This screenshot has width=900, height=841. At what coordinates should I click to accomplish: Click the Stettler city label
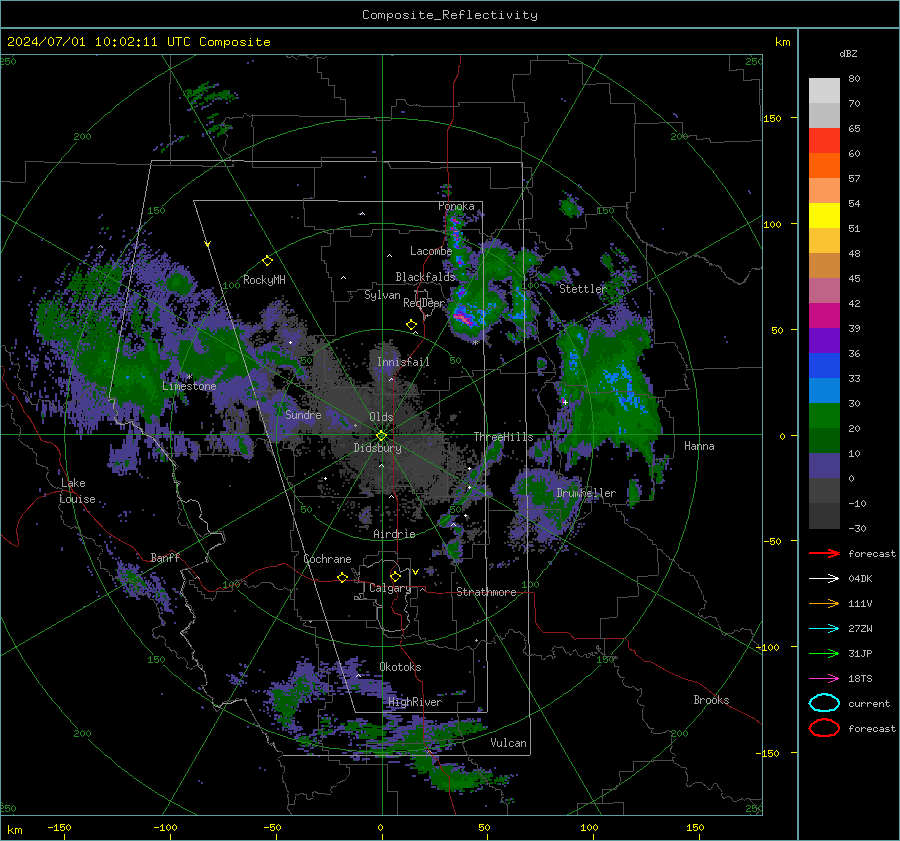click(x=583, y=289)
